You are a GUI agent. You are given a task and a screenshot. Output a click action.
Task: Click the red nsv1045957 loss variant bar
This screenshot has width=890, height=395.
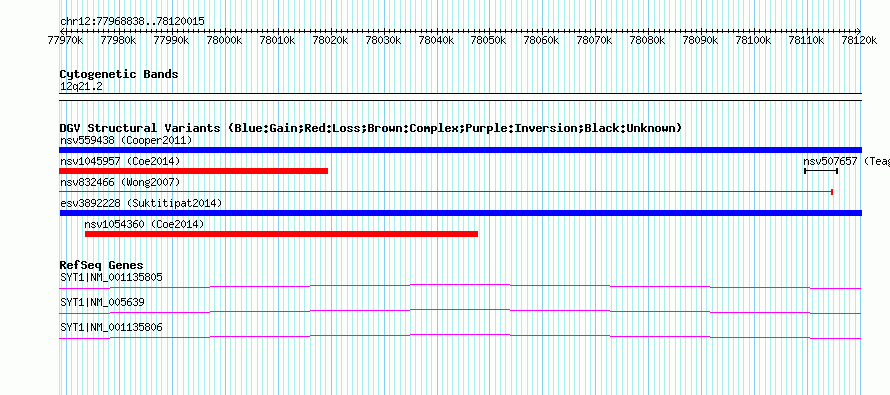click(x=194, y=171)
